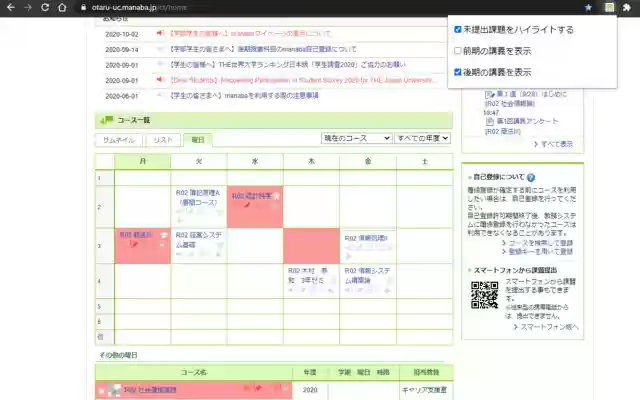Go back using the browser back arrow

(x=11, y=7)
